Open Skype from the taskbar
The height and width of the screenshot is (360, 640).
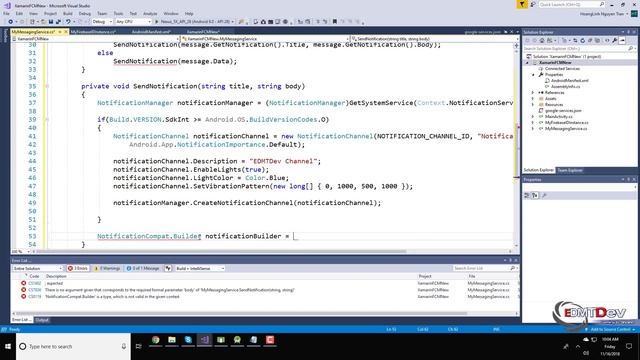188,340
